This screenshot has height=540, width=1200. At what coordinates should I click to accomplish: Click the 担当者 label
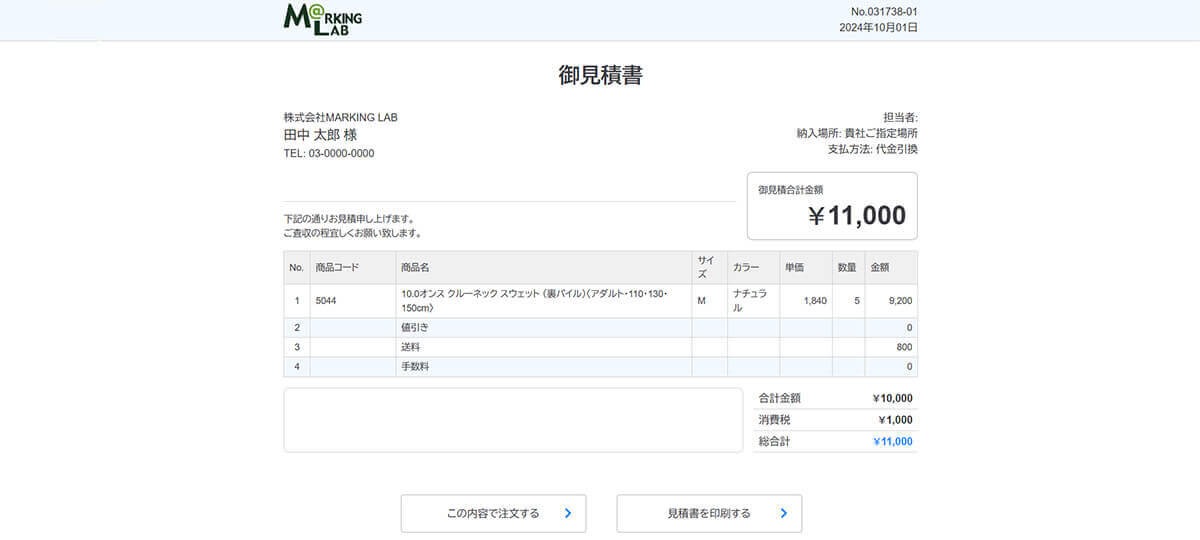(900, 117)
